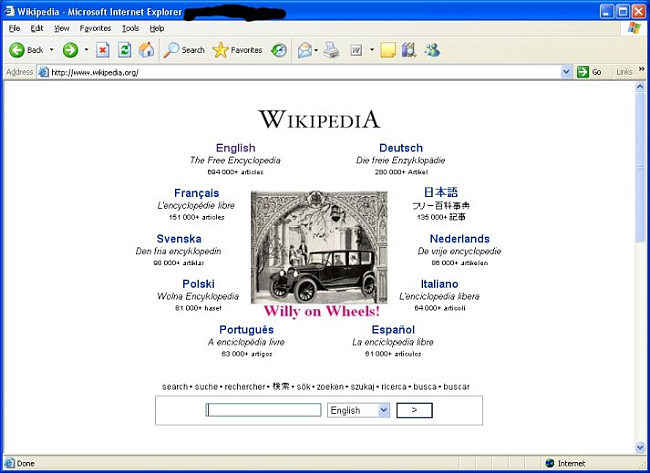Expand the Mail dropdown arrow
Viewport: 650px width, 473px height.
[316, 51]
